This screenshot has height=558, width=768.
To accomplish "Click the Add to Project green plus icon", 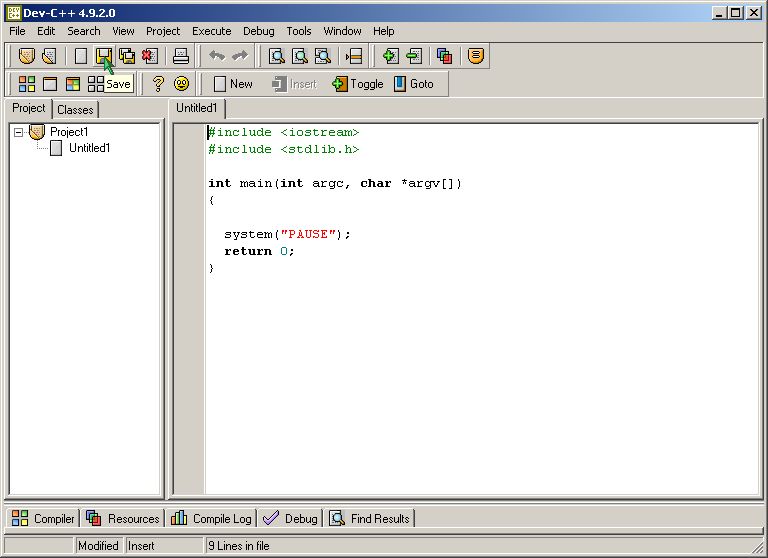I will click(390, 56).
